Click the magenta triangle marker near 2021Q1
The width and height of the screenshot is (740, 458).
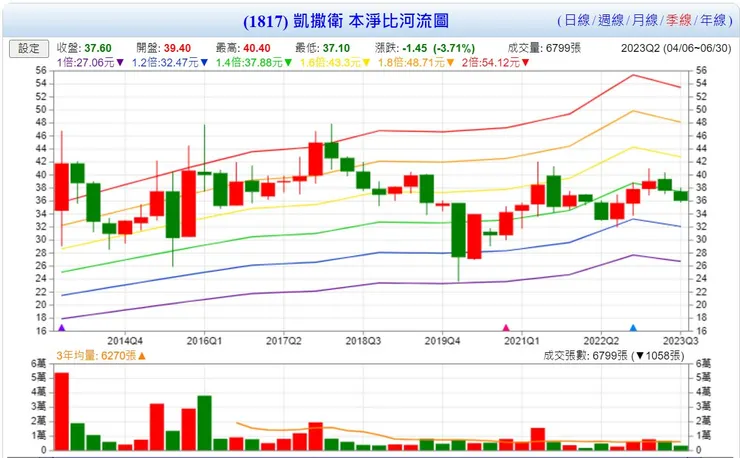[x=506, y=327]
